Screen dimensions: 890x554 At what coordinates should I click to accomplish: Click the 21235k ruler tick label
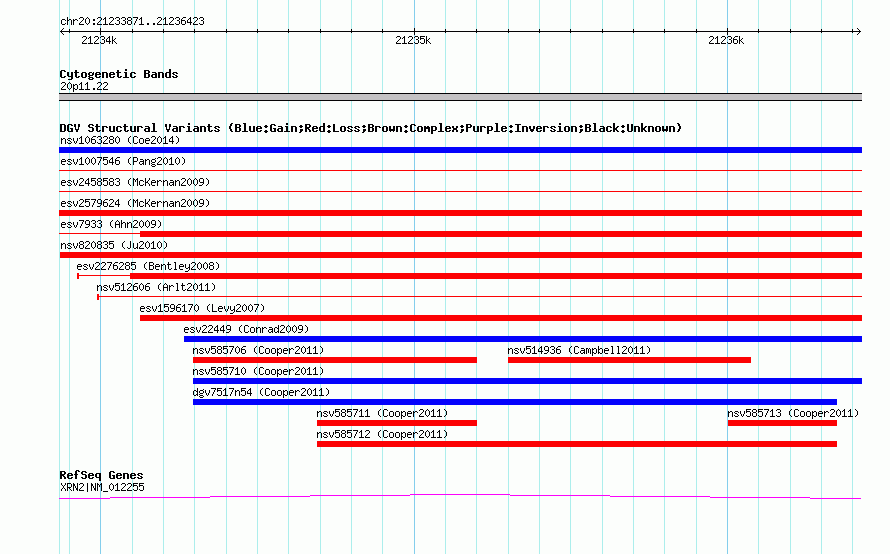tap(413, 40)
